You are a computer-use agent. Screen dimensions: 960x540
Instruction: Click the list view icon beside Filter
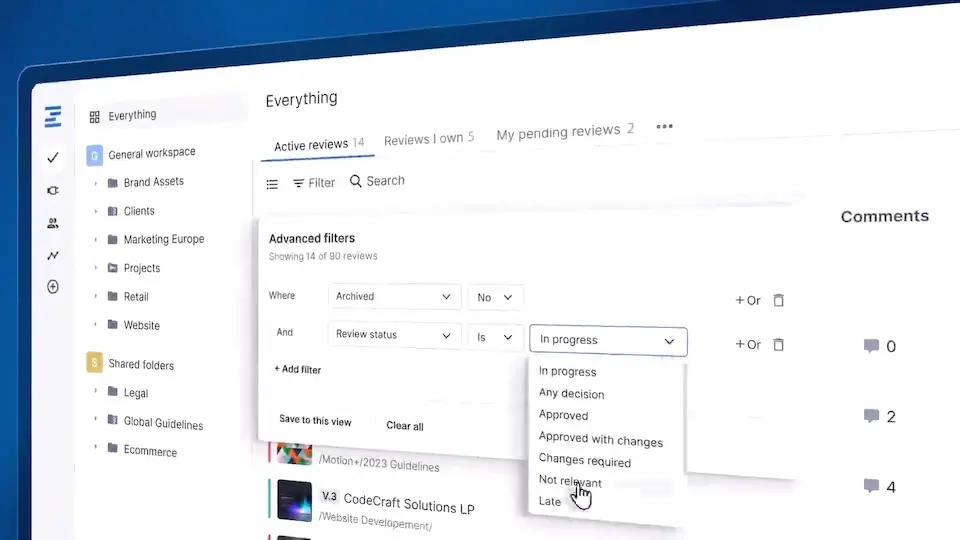coord(272,184)
